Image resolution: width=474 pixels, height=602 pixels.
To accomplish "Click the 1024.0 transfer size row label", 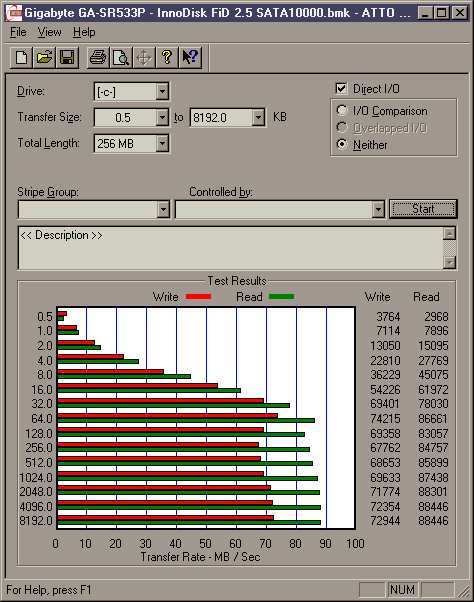I will point(36,478).
